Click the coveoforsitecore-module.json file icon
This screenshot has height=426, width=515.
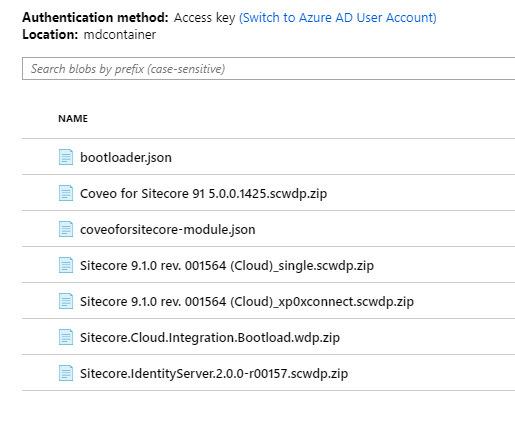(66, 229)
